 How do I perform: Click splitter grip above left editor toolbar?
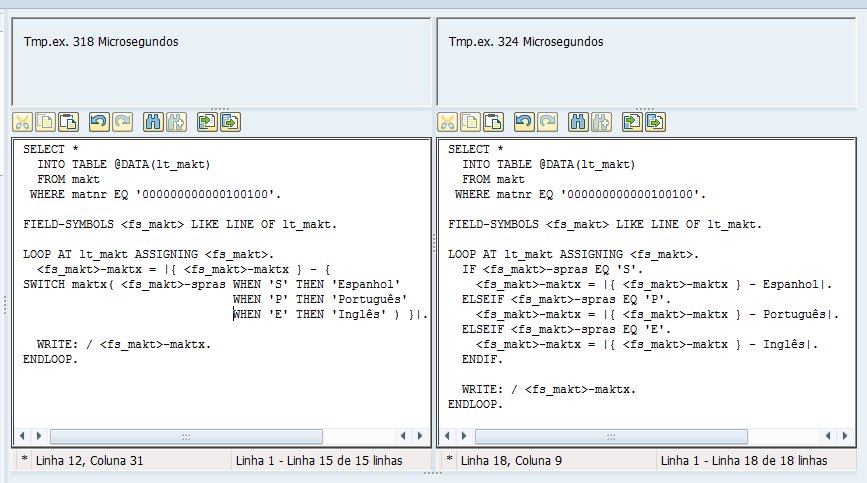(220, 109)
